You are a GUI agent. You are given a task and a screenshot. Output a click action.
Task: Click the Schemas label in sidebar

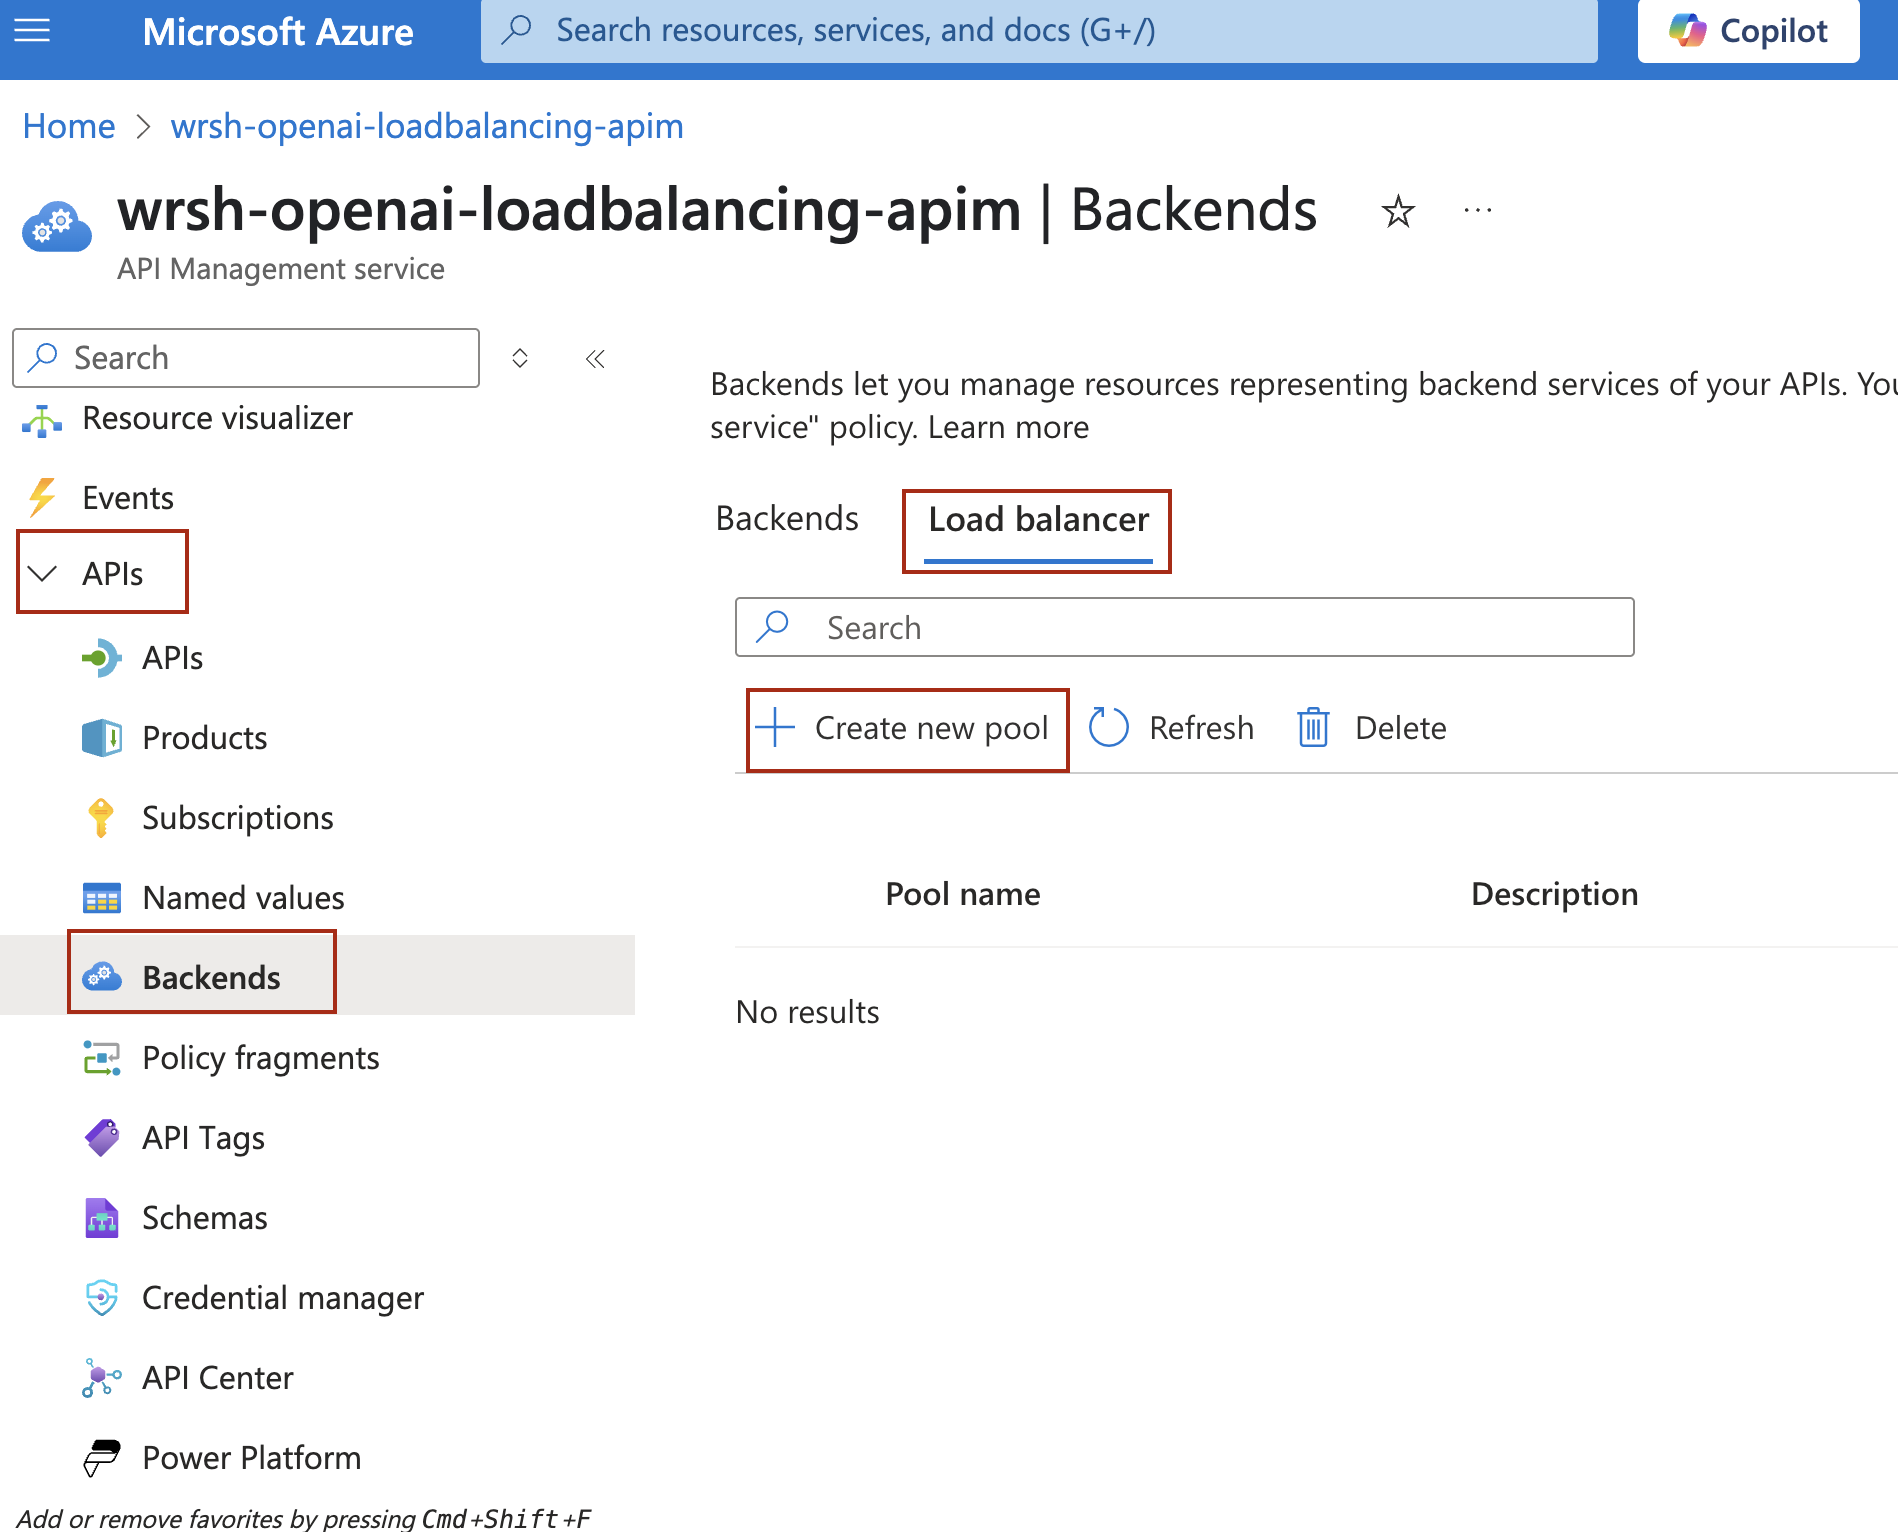205,1218
